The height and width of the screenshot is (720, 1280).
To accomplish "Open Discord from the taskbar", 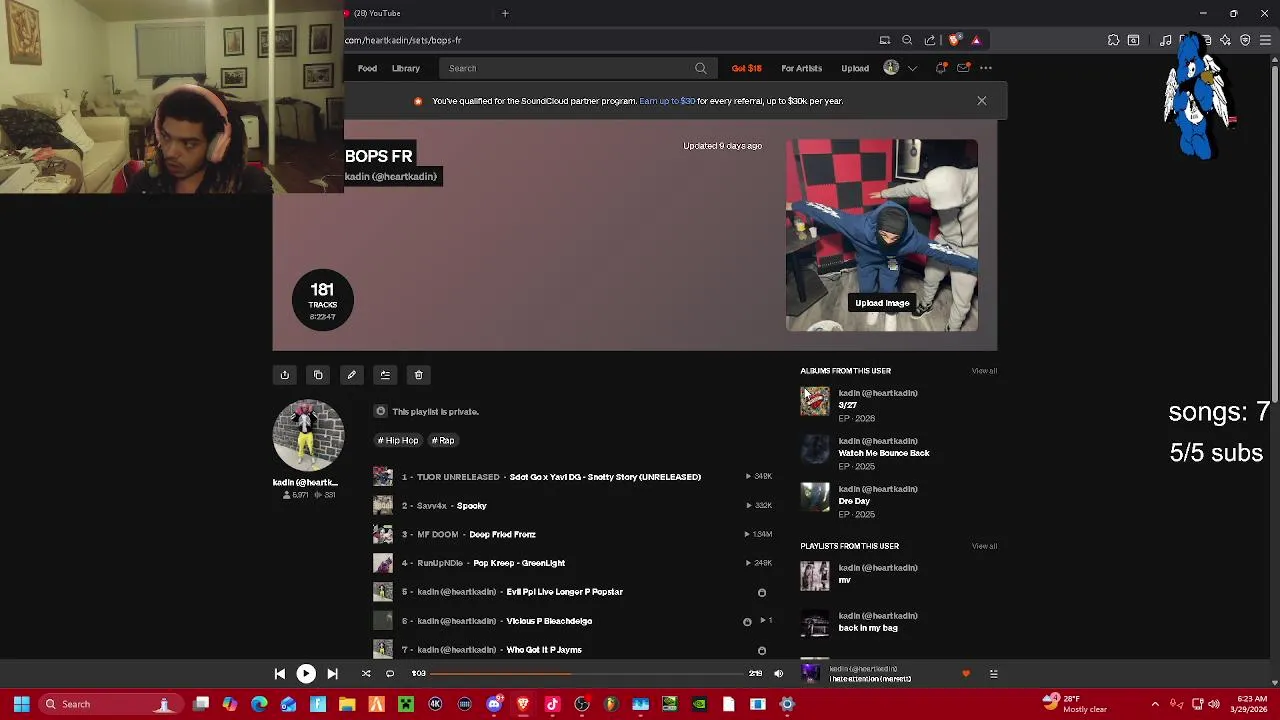I will (x=494, y=704).
